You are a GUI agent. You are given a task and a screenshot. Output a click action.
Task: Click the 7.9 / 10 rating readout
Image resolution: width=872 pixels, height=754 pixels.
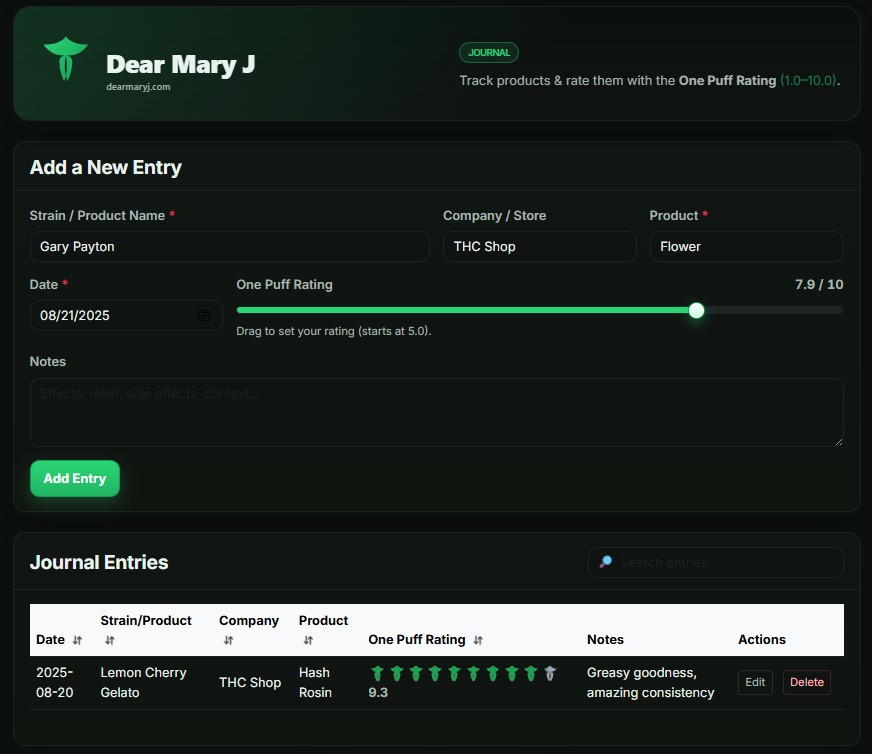pyautogui.click(x=819, y=284)
